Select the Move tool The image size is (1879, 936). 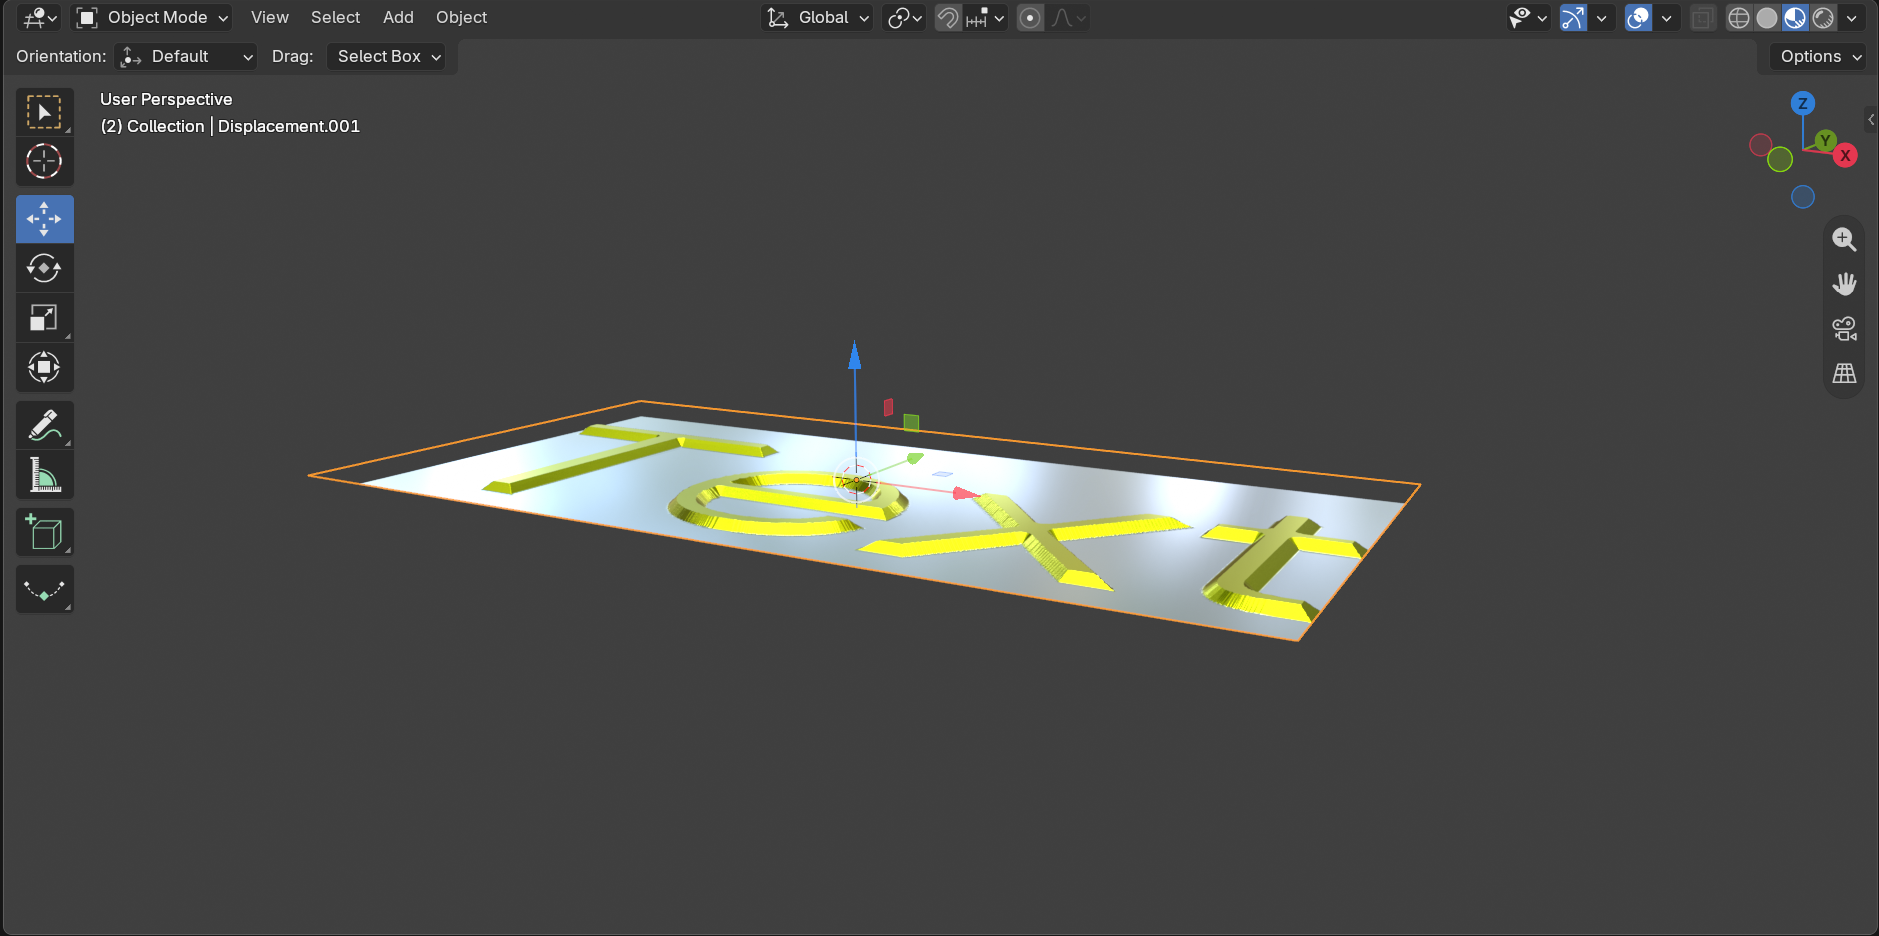pyautogui.click(x=44, y=219)
